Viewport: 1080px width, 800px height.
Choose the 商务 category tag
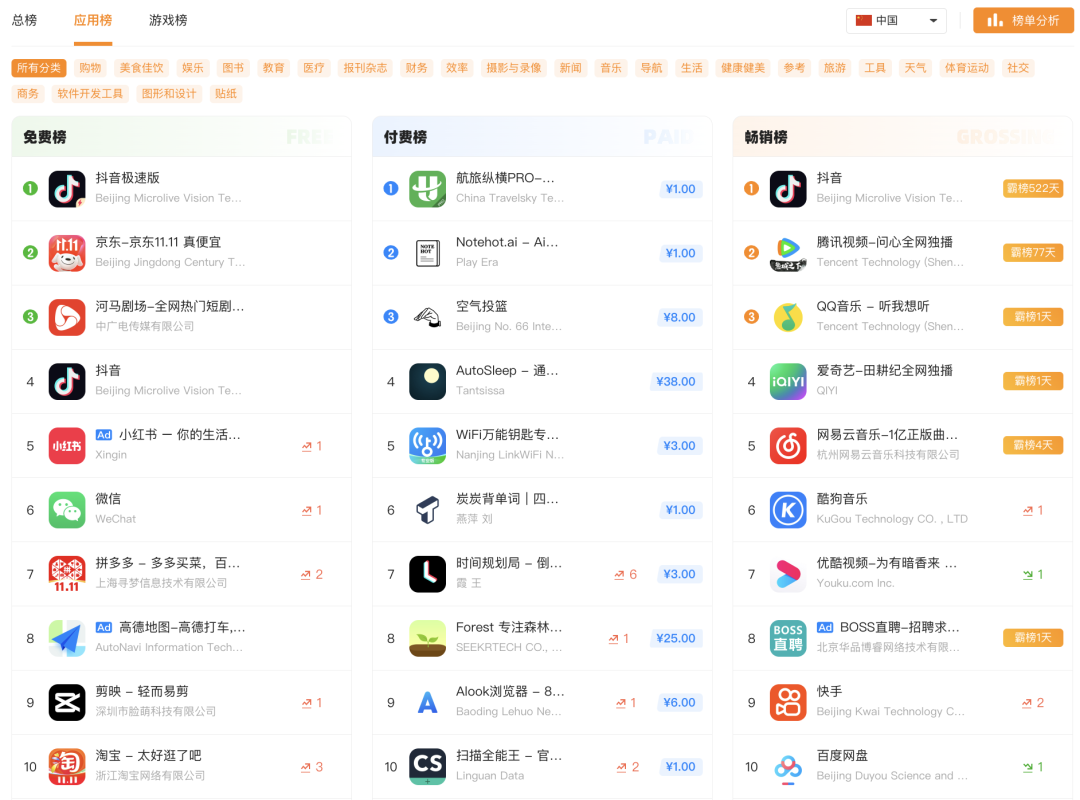(x=28, y=94)
